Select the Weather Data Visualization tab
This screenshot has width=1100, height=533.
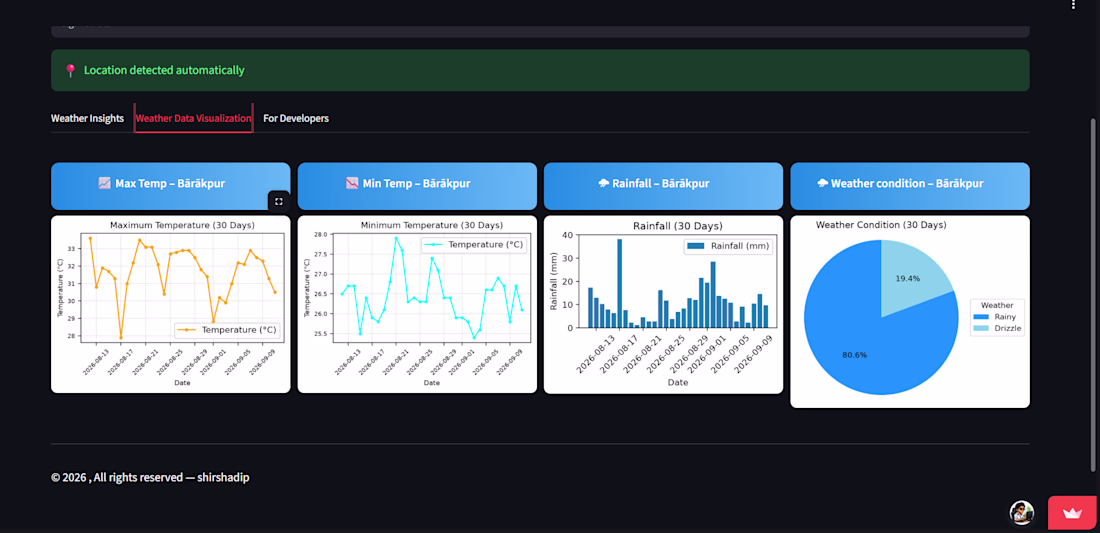point(194,119)
